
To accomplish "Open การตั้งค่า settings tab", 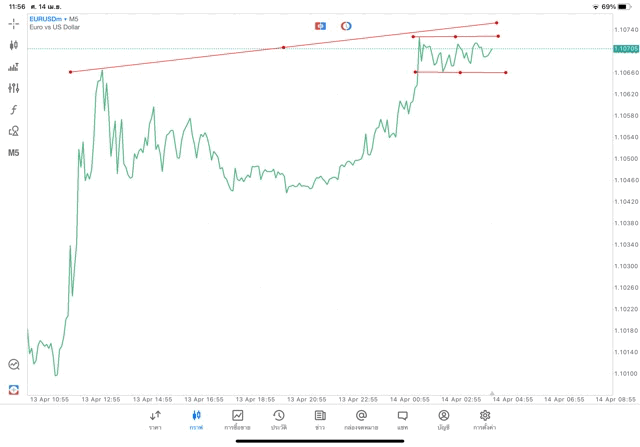I will [x=485, y=420].
